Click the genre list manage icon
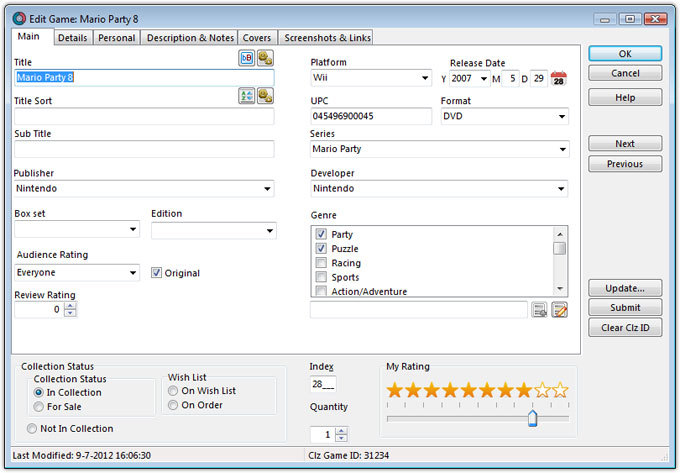This screenshot has height=473, width=680. [539, 310]
